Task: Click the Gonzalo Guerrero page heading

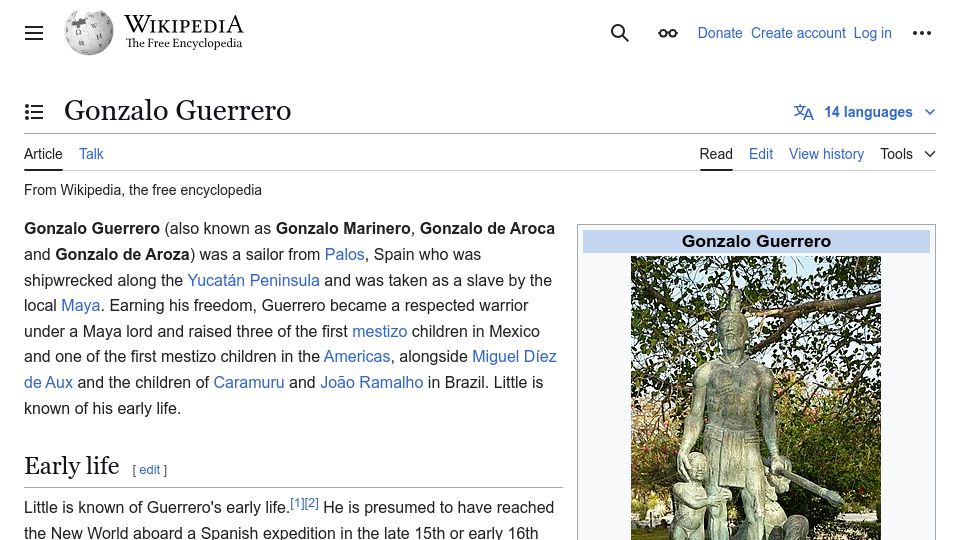Action: click(178, 111)
